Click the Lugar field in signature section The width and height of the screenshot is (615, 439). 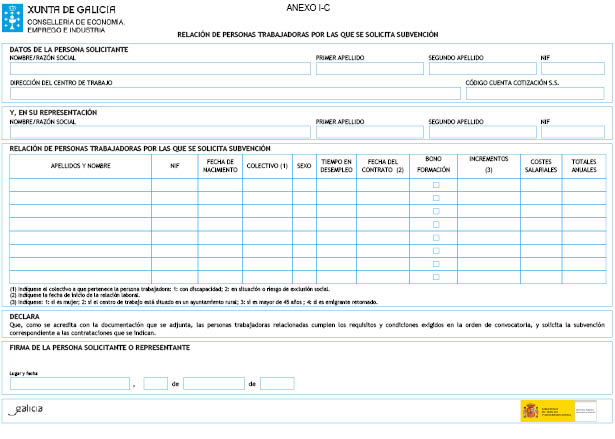click(x=70, y=383)
